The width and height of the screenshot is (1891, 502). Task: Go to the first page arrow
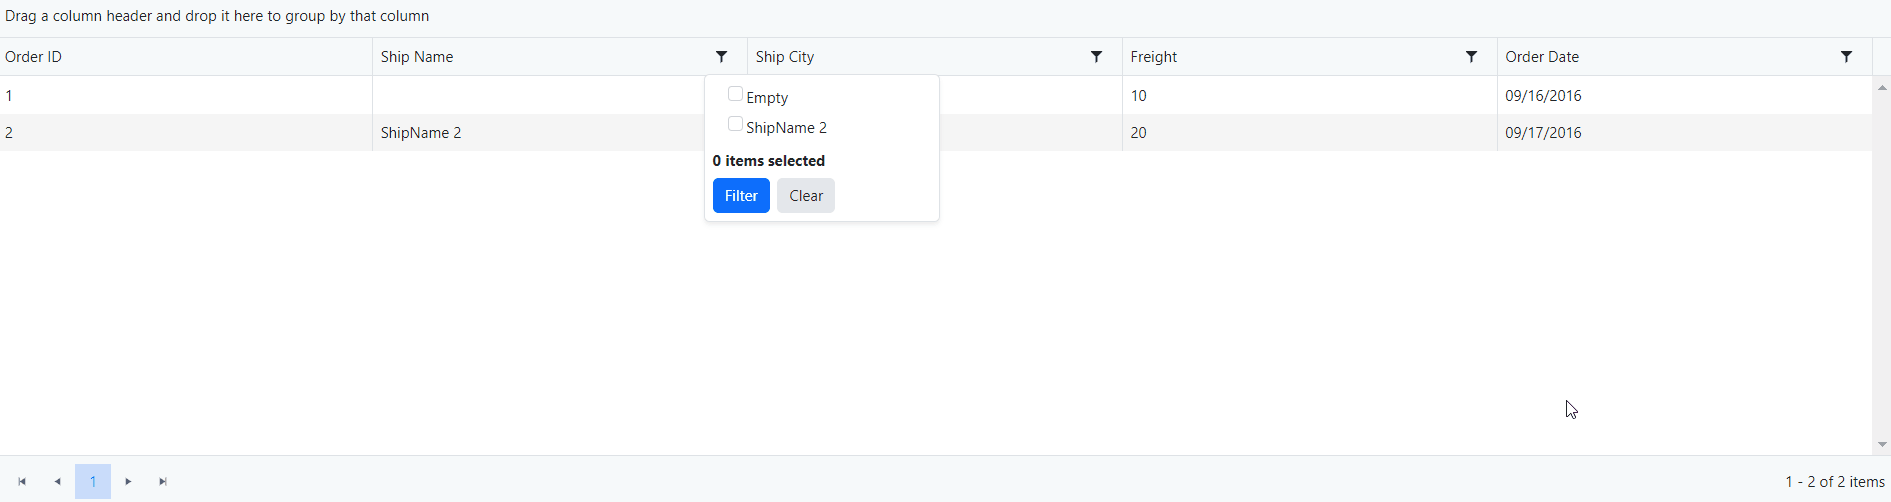click(x=22, y=482)
